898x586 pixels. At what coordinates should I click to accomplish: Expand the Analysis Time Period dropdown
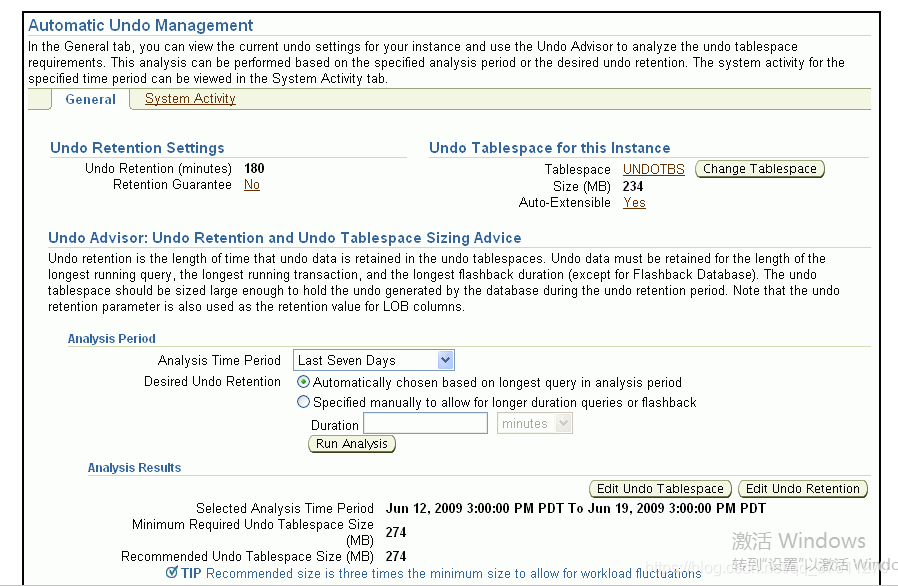(x=373, y=360)
